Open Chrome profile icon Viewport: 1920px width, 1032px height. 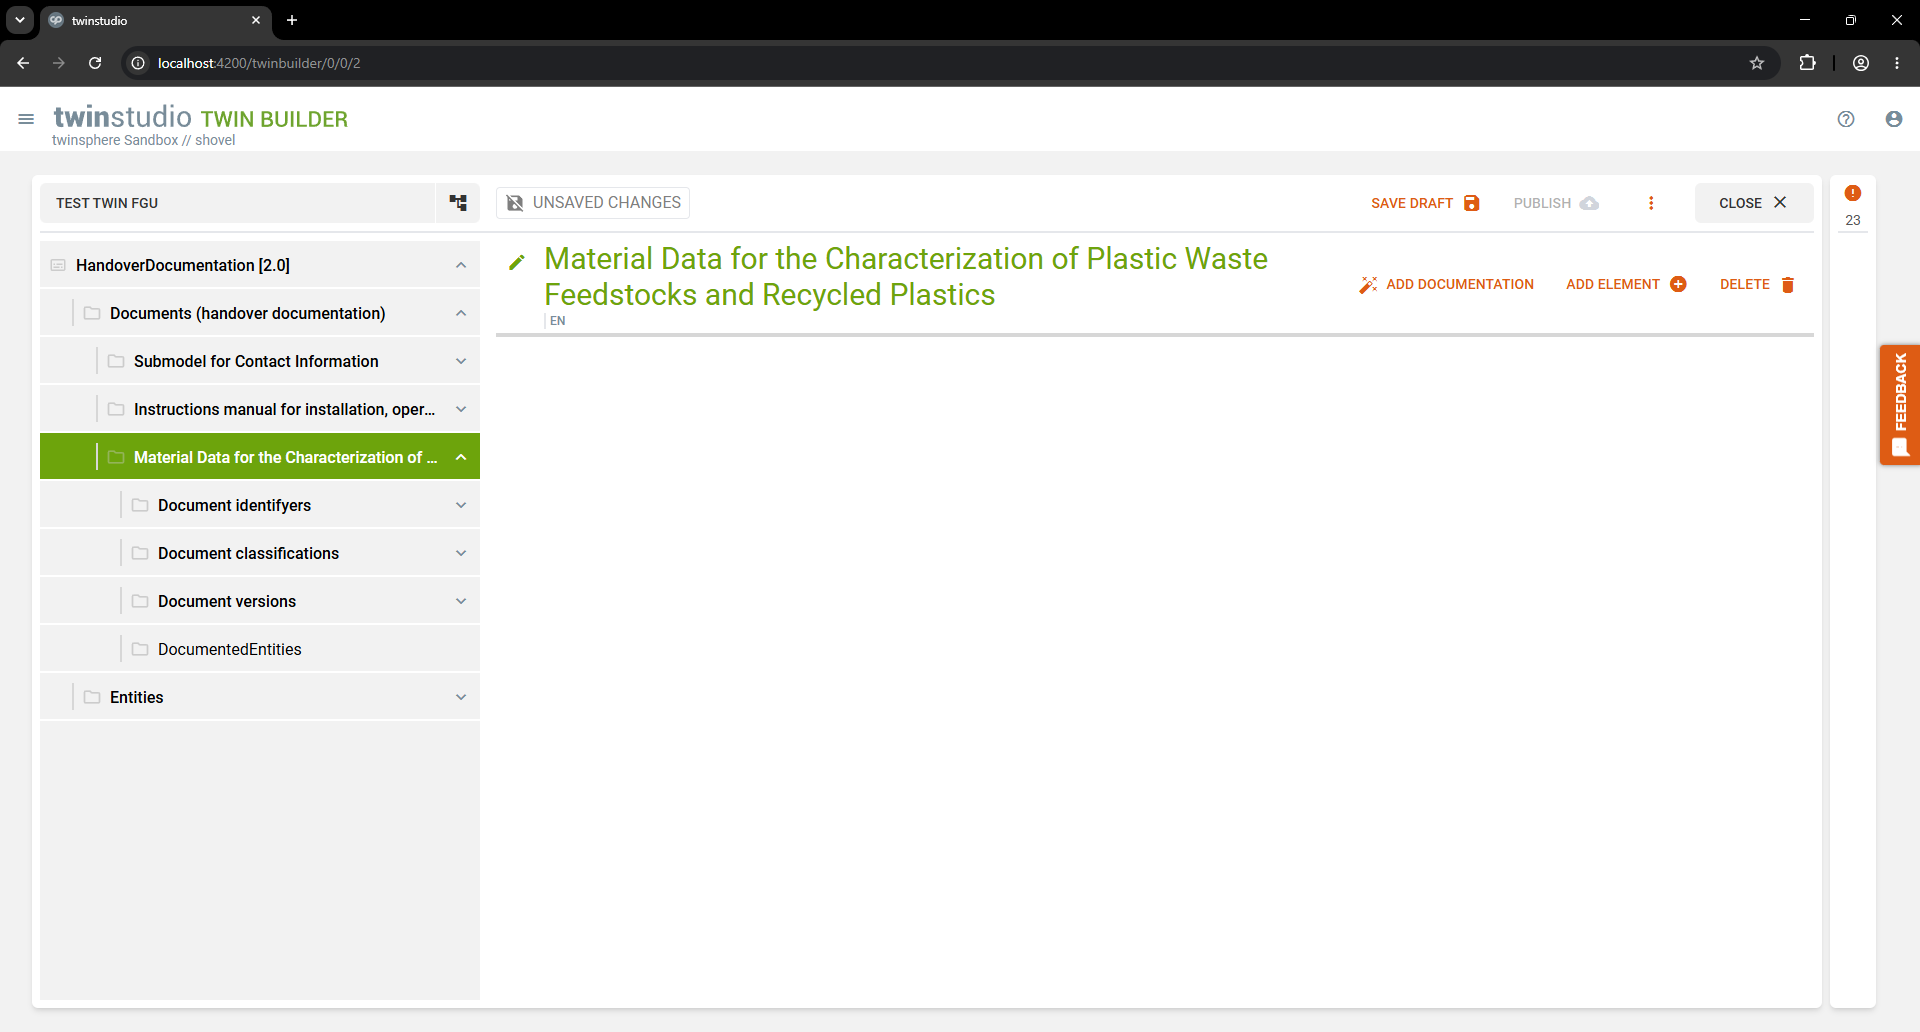(1861, 63)
